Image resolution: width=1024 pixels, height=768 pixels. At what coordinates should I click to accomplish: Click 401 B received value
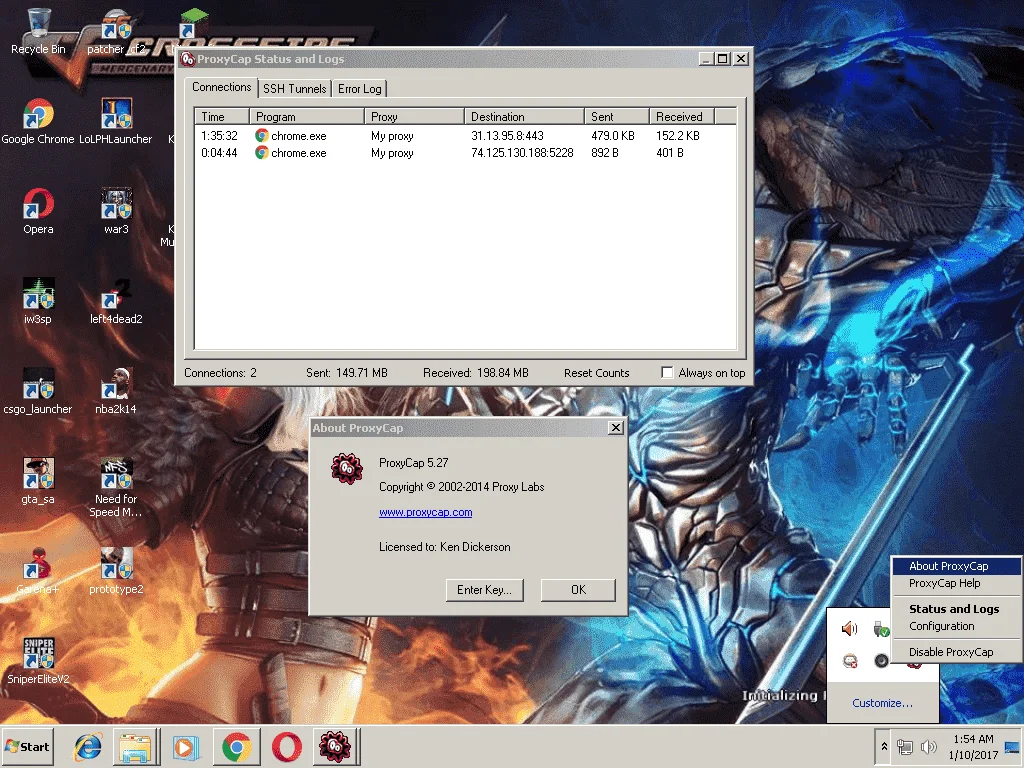[x=669, y=153]
